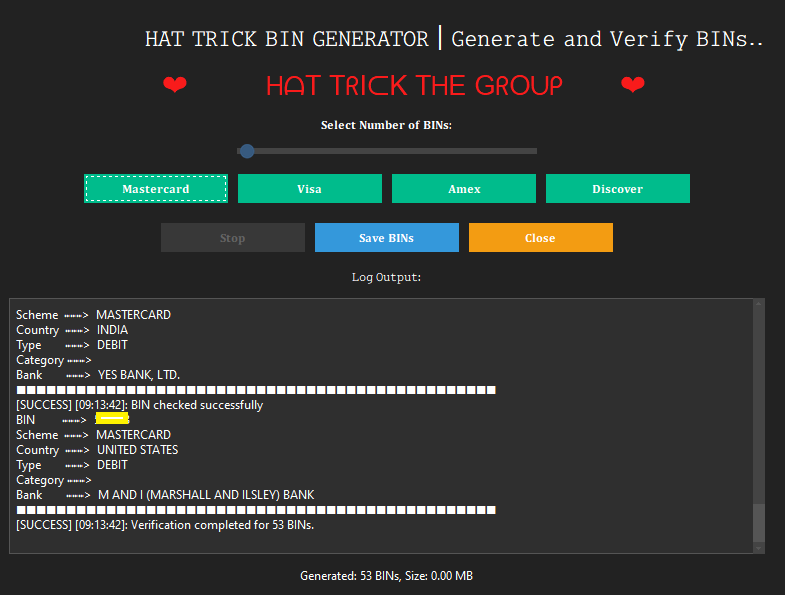Click 'Verification completed for 53 BINs.' line
This screenshot has height=595, width=785.
point(165,525)
